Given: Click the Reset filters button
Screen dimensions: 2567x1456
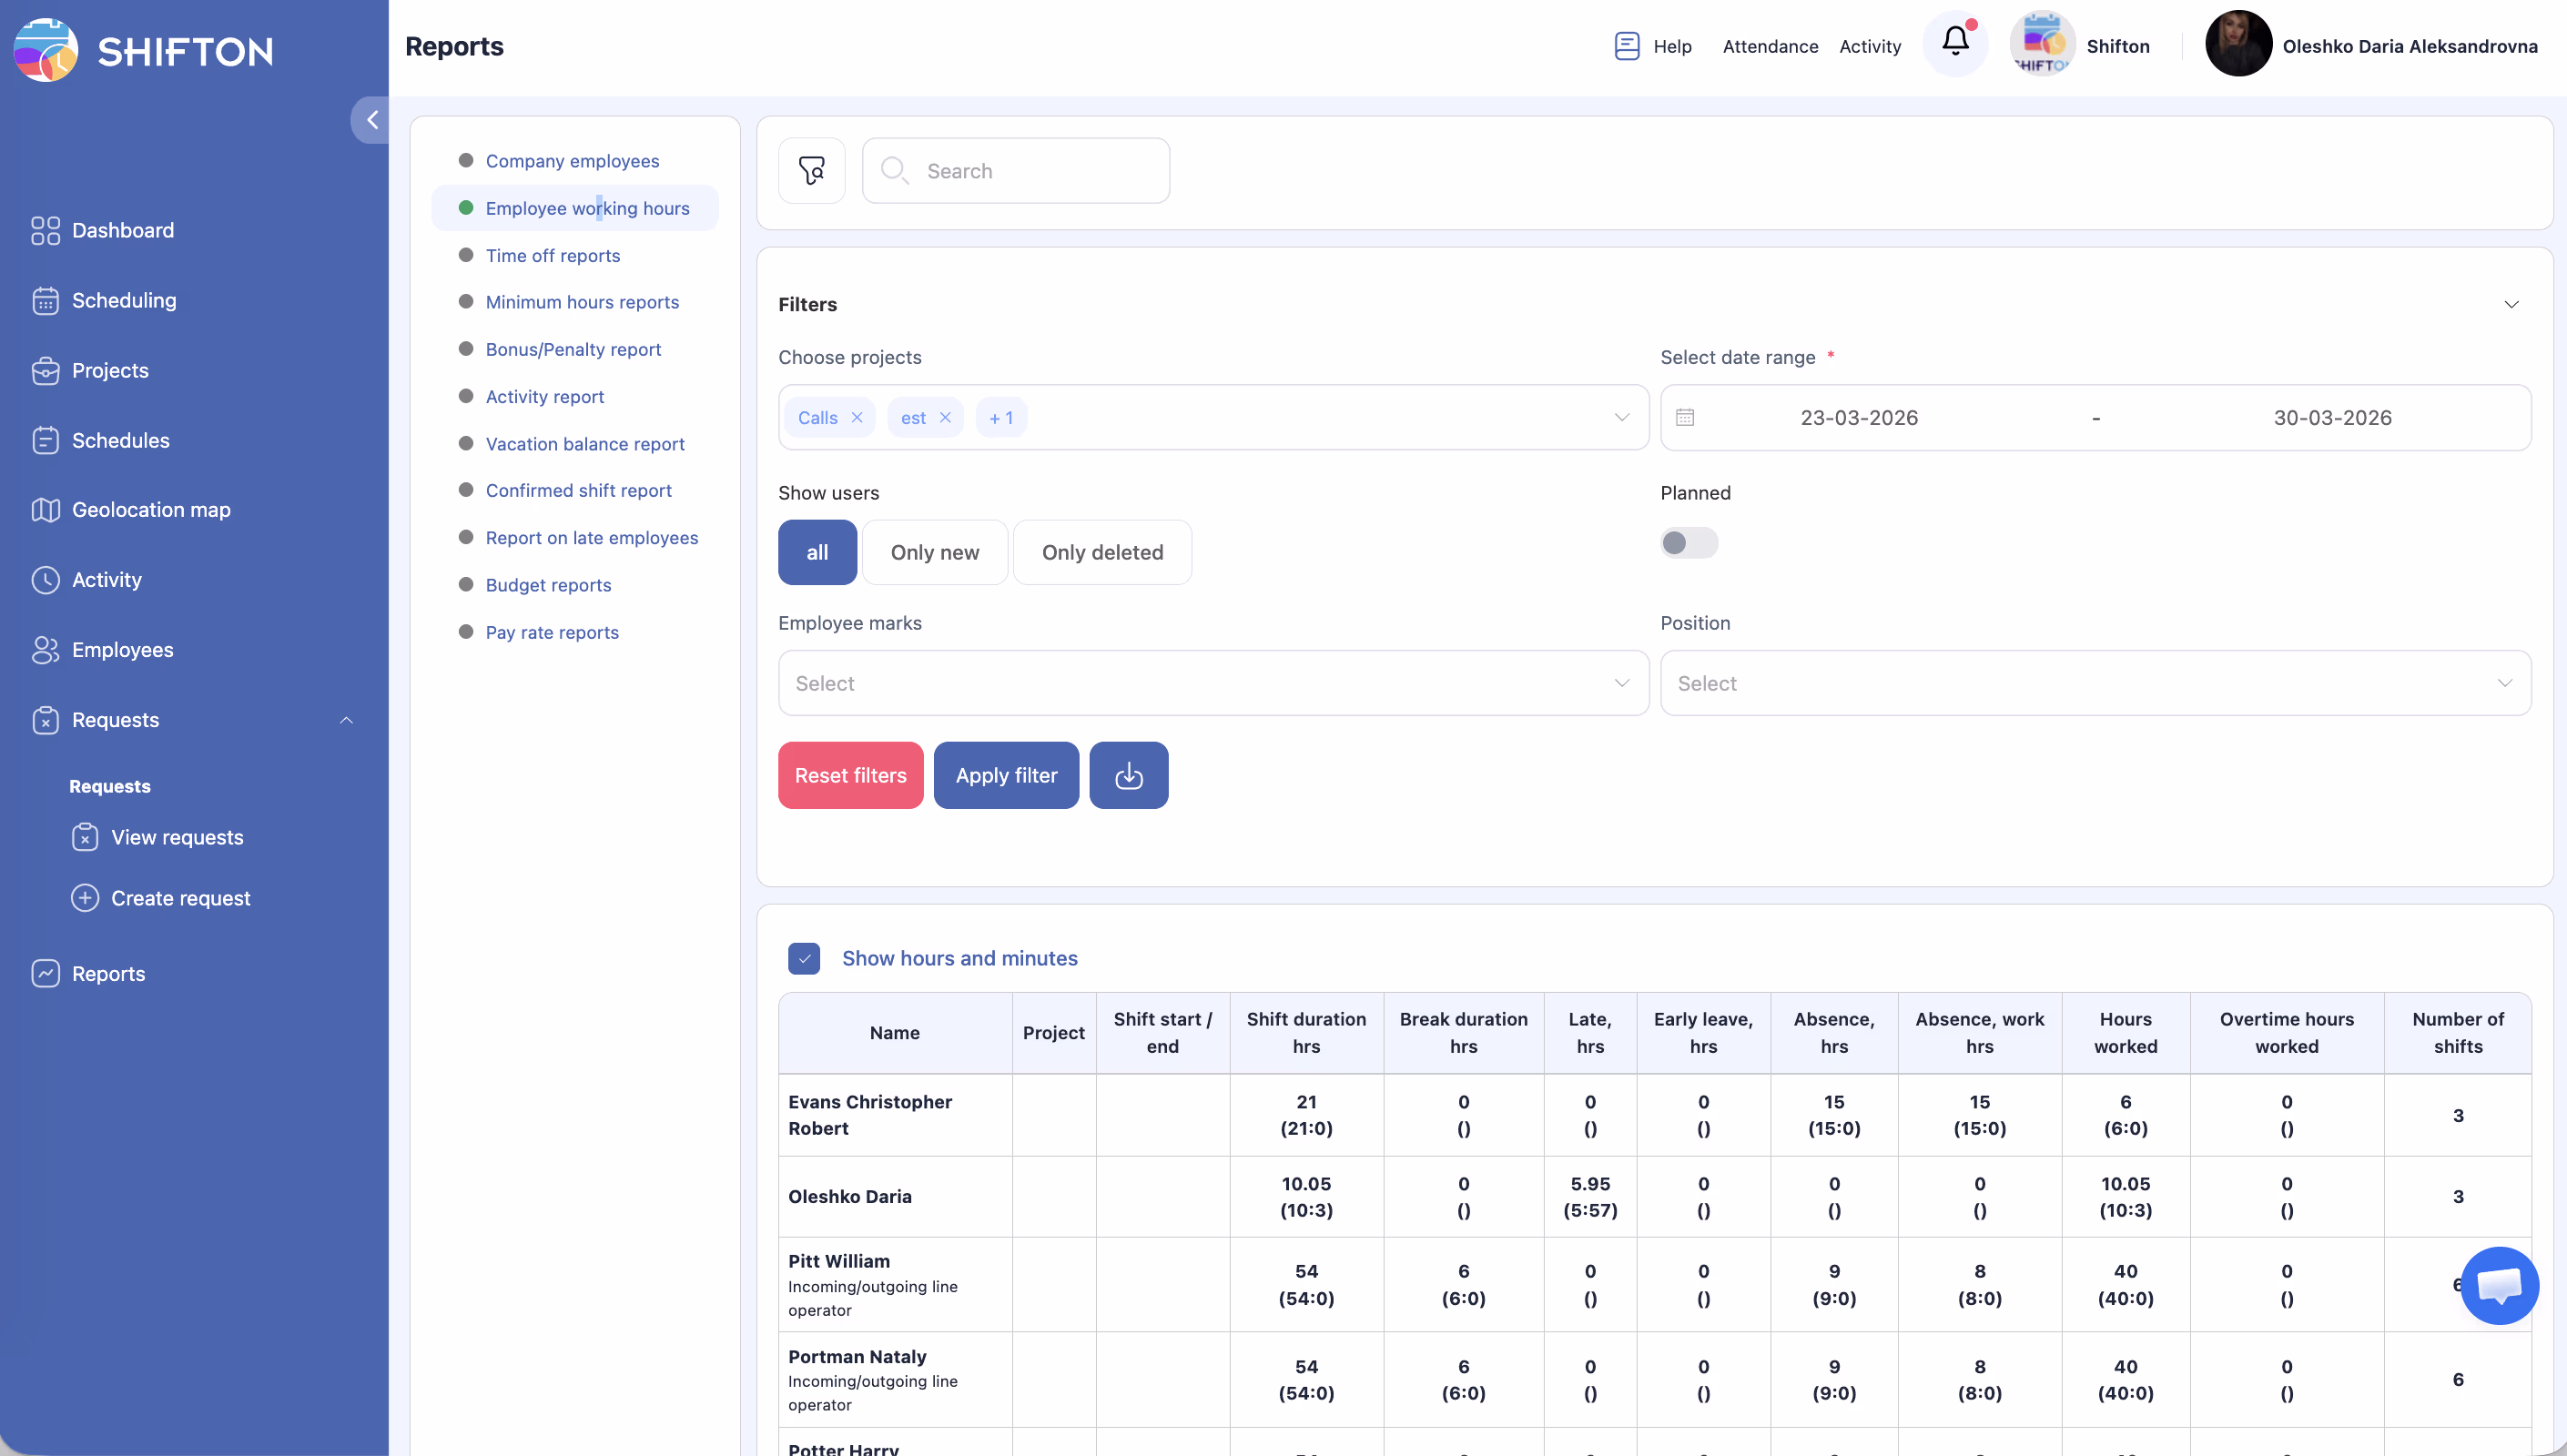Looking at the screenshot, I should (x=850, y=775).
